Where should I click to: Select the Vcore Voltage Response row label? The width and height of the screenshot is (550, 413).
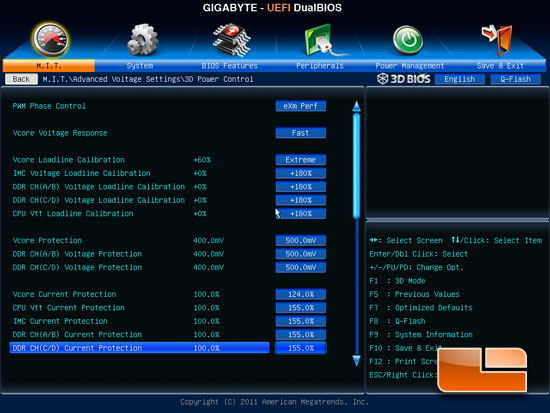point(60,133)
